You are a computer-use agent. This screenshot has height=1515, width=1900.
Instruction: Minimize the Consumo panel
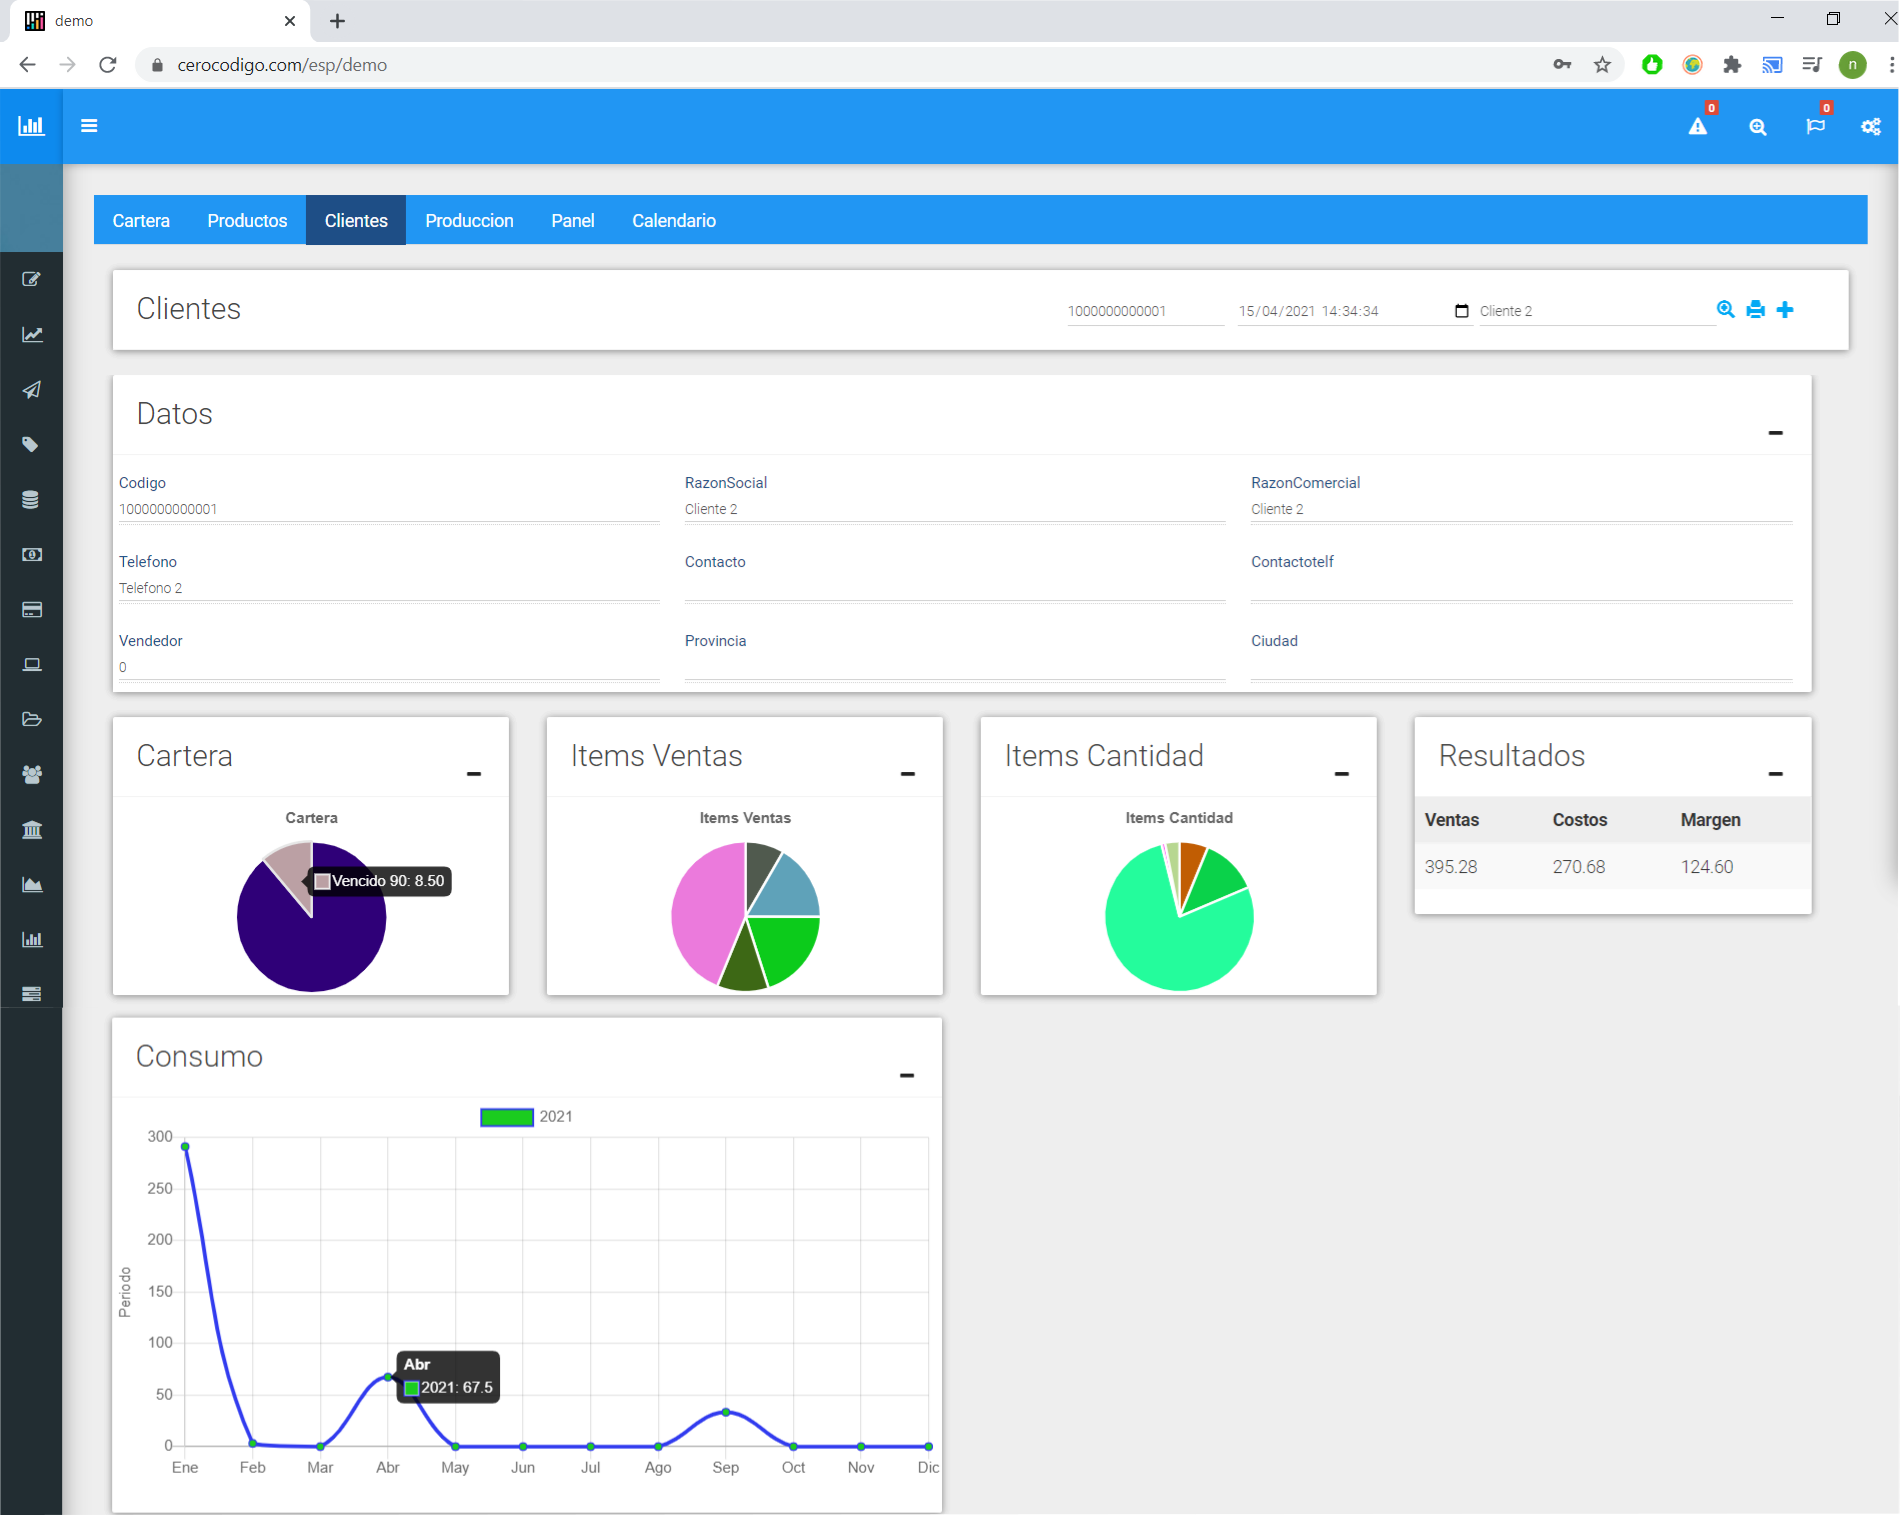tap(907, 1076)
